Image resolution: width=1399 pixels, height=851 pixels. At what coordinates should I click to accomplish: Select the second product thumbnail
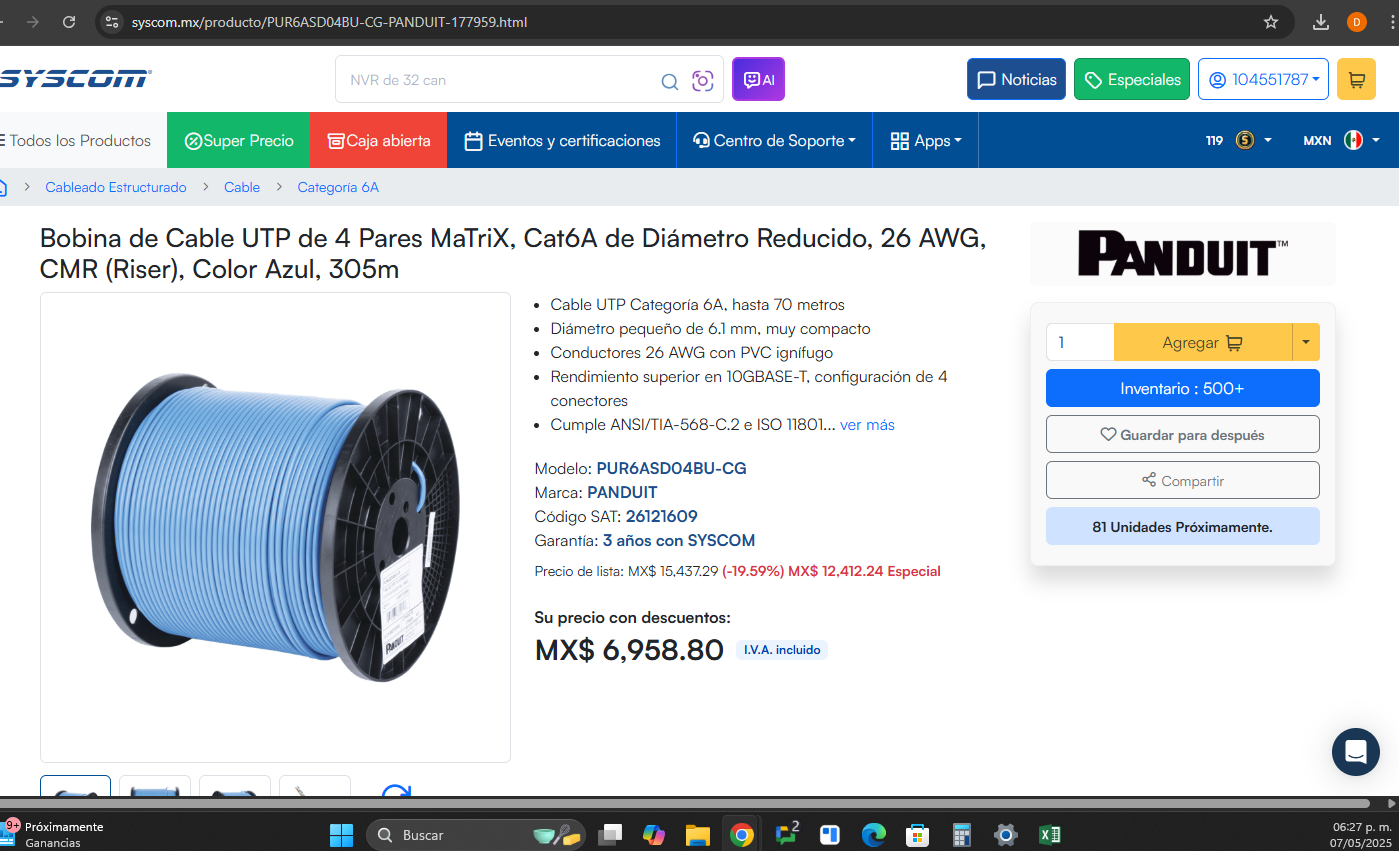(x=155, y=788)
